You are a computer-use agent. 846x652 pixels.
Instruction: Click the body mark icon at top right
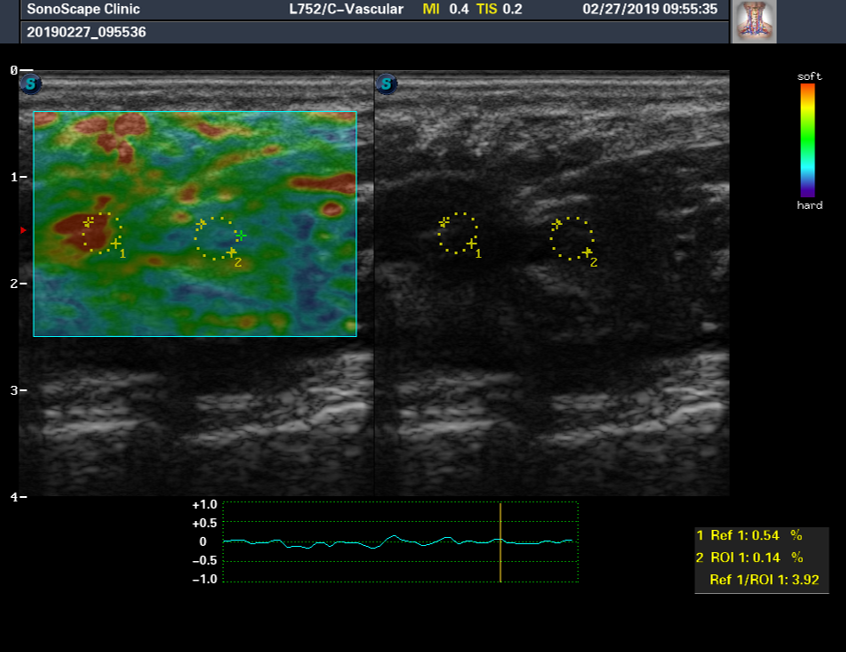click(754, 21)
